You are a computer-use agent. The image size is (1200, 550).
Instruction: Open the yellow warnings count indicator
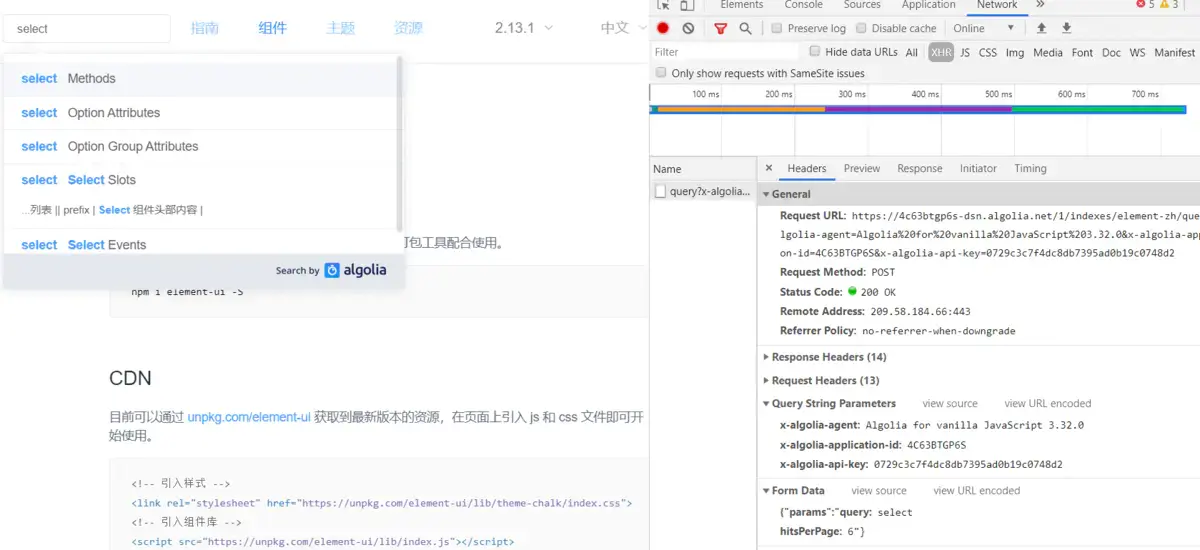pyautogui.click(x=1169, y=5)
